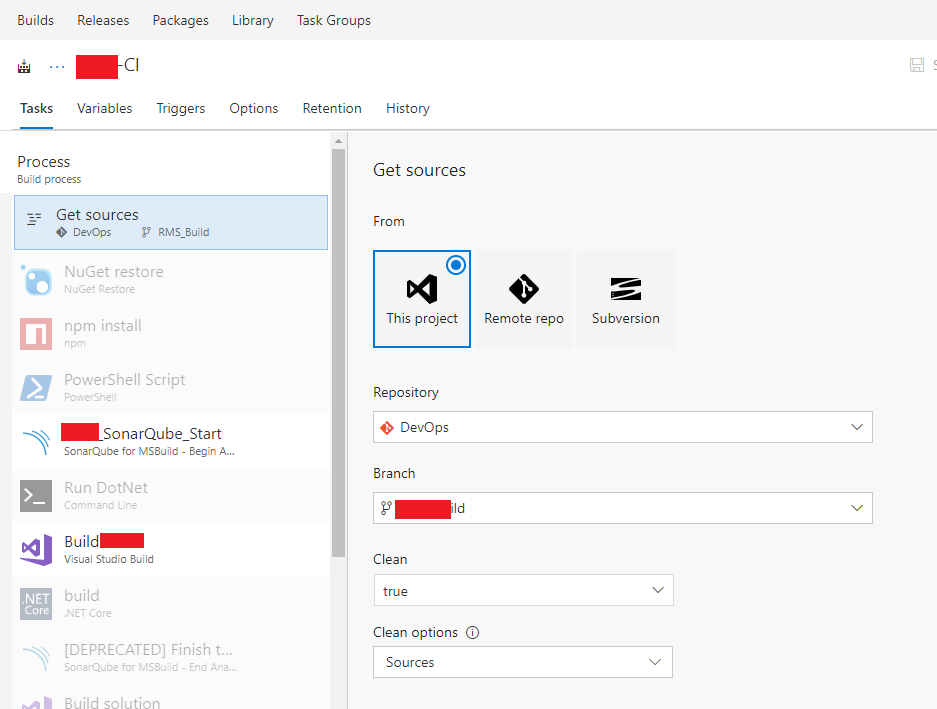Click the npm install task icon

pyautogui.click(x=36, y=334)
